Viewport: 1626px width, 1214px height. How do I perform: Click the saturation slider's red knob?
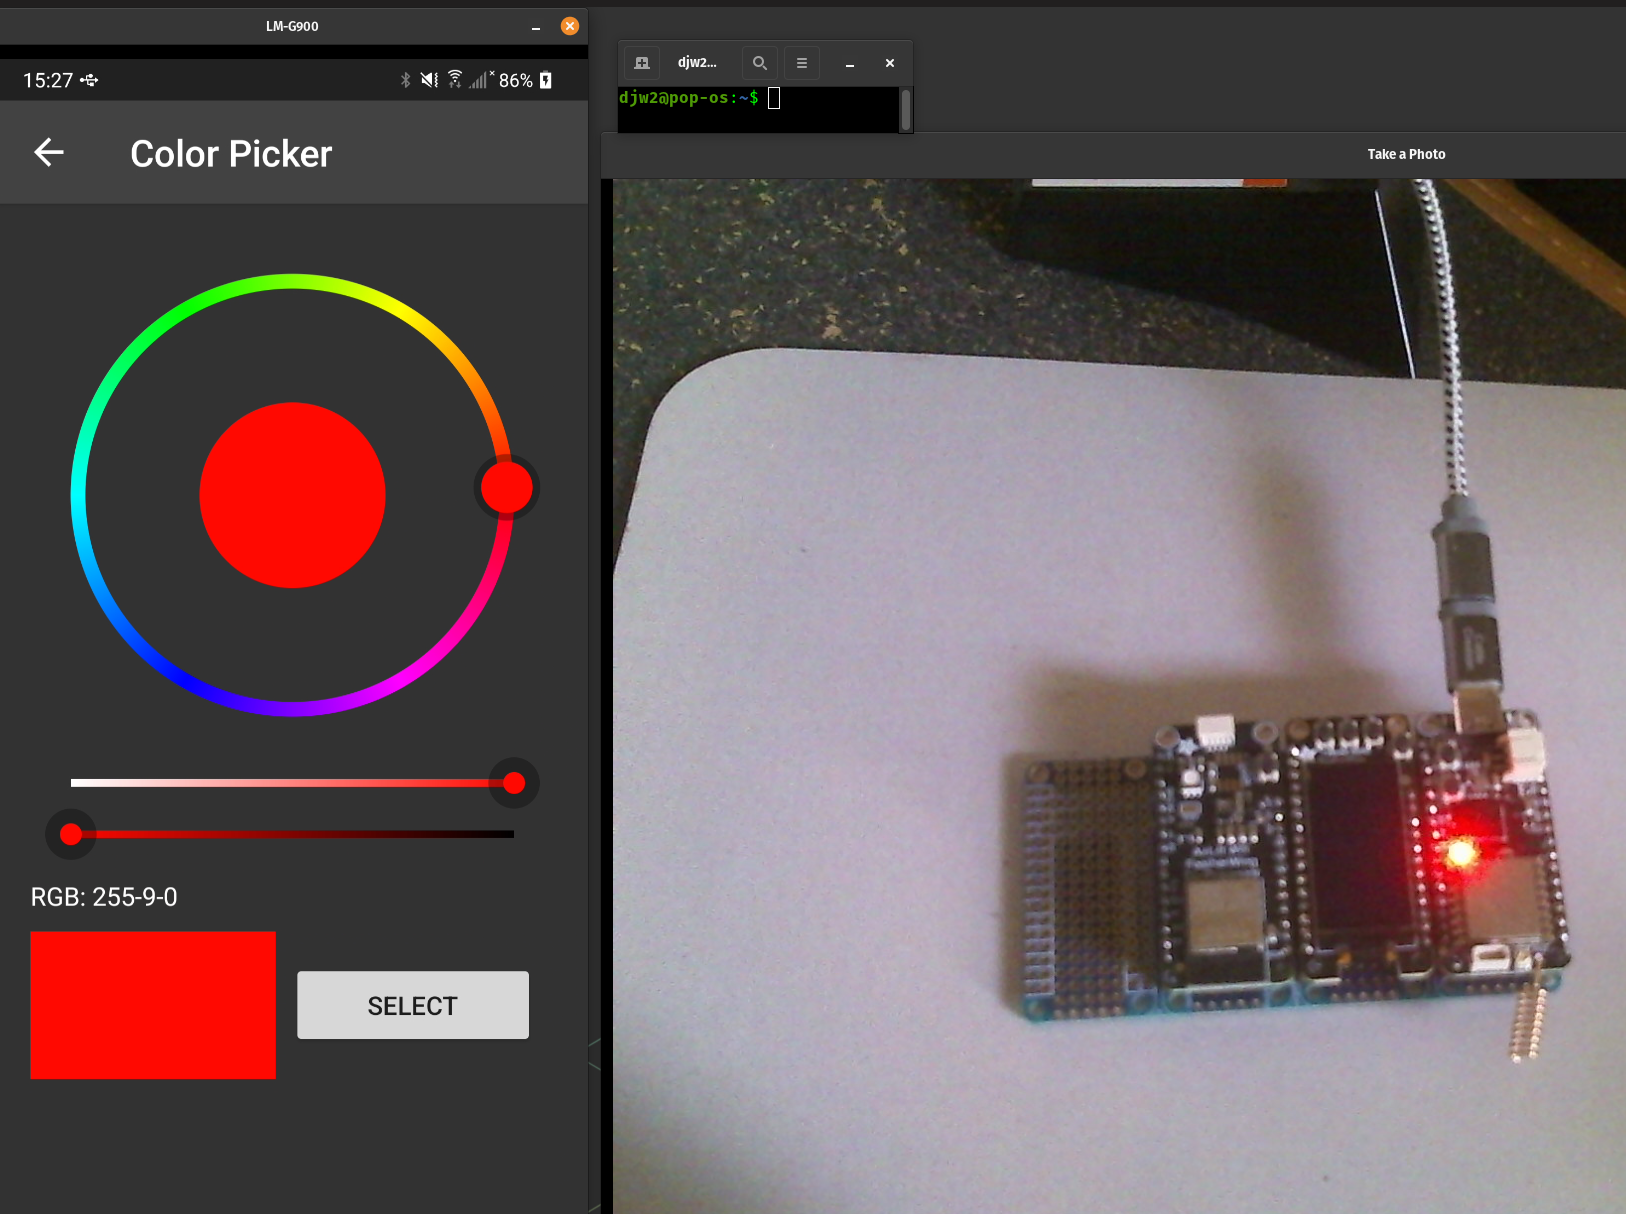(514, 783)
